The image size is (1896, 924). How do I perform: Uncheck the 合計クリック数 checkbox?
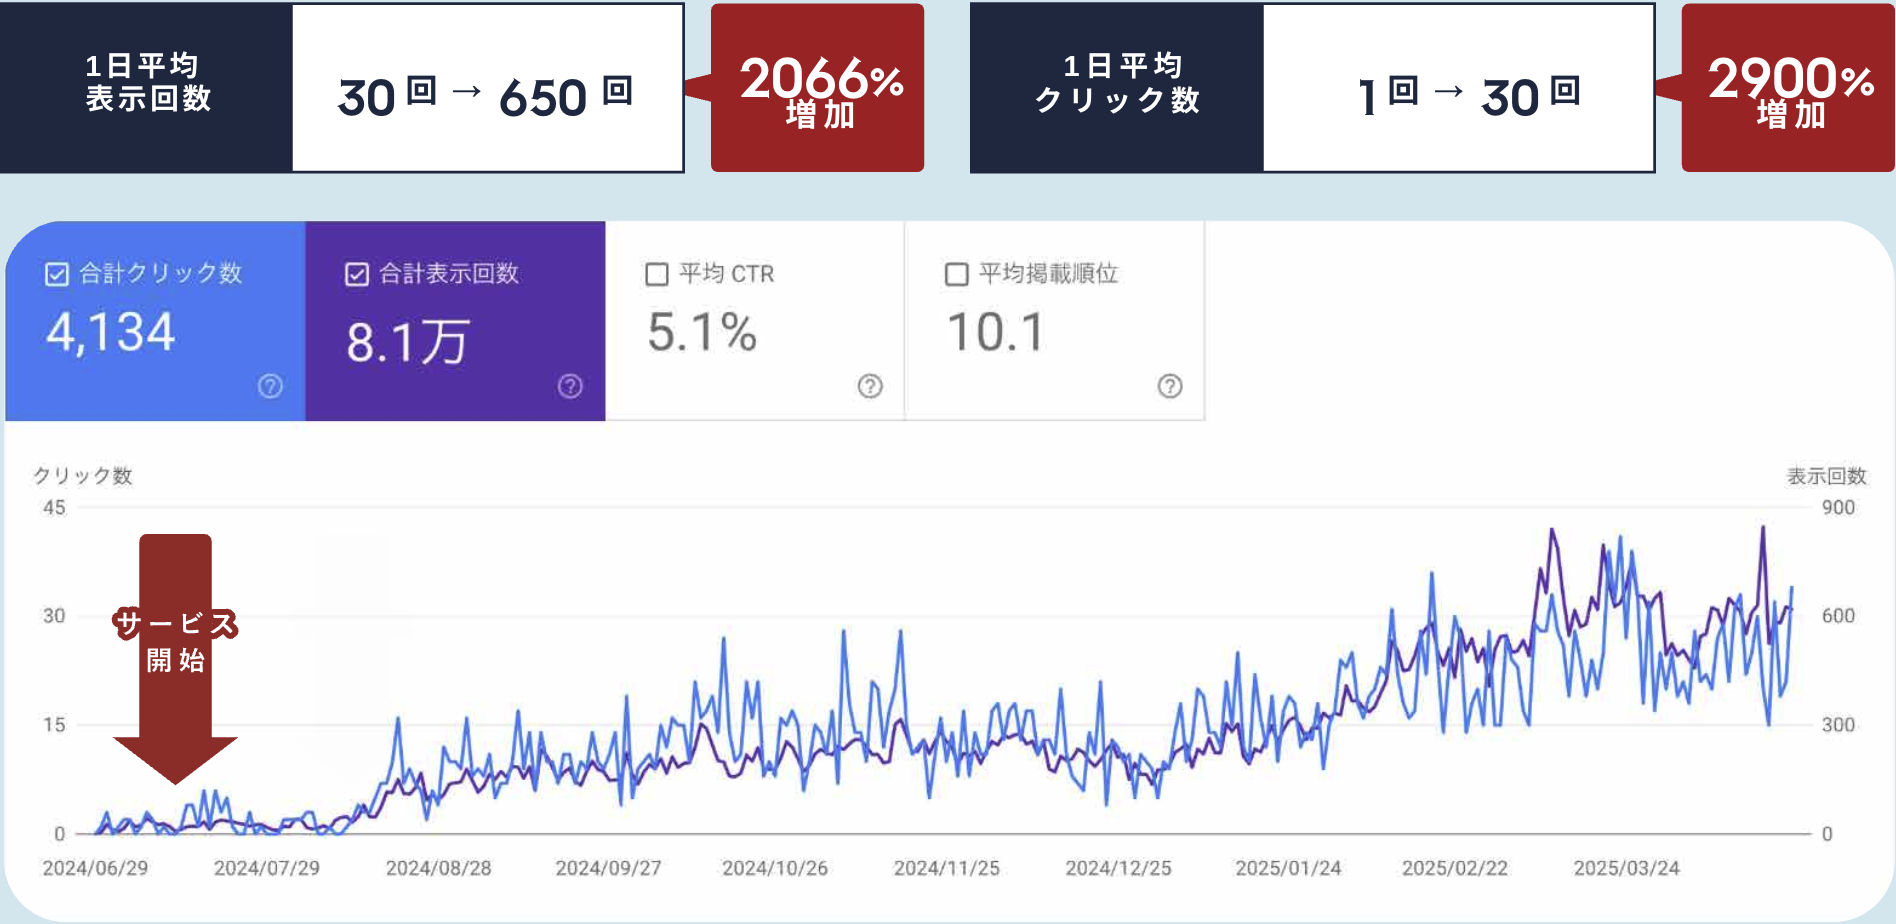[x=57, y=274]
